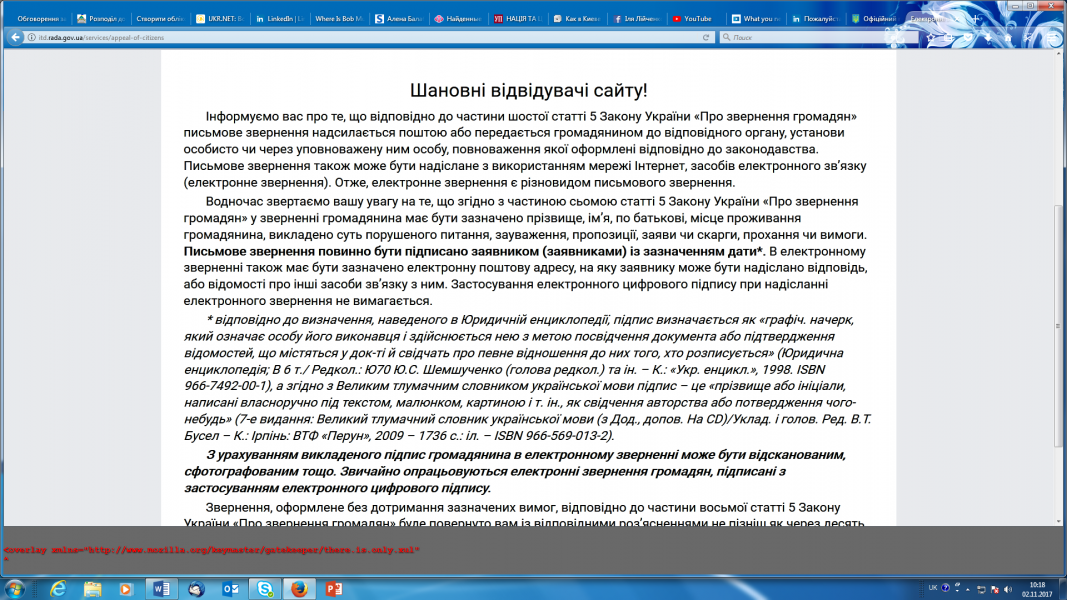Reload the page with the refresh icon

coord(706,37)
